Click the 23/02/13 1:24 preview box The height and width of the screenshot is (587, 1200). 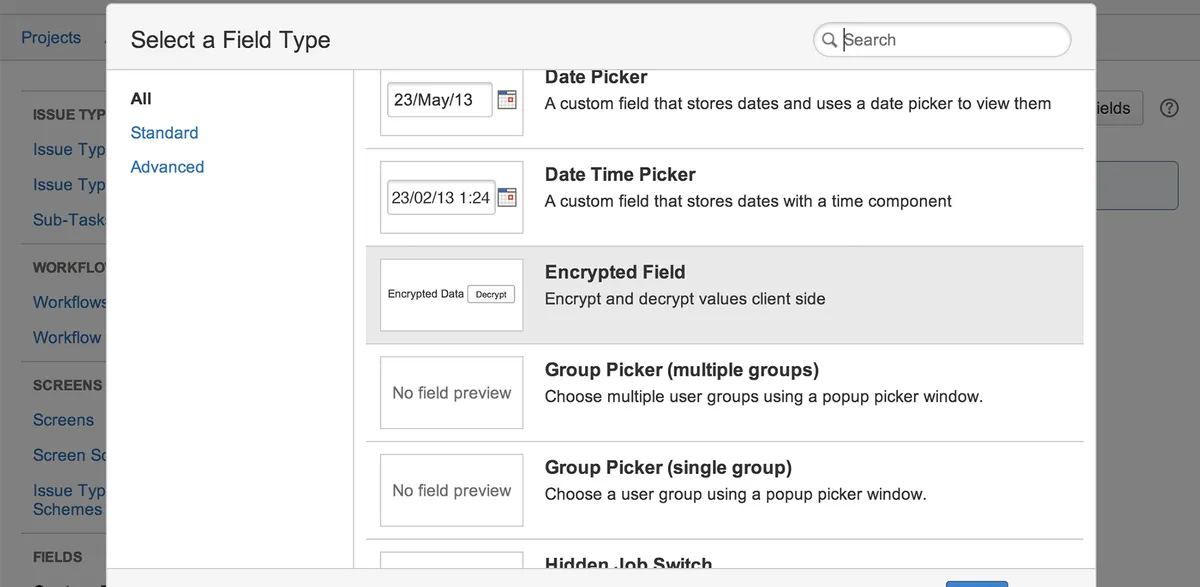coord(440,197)
